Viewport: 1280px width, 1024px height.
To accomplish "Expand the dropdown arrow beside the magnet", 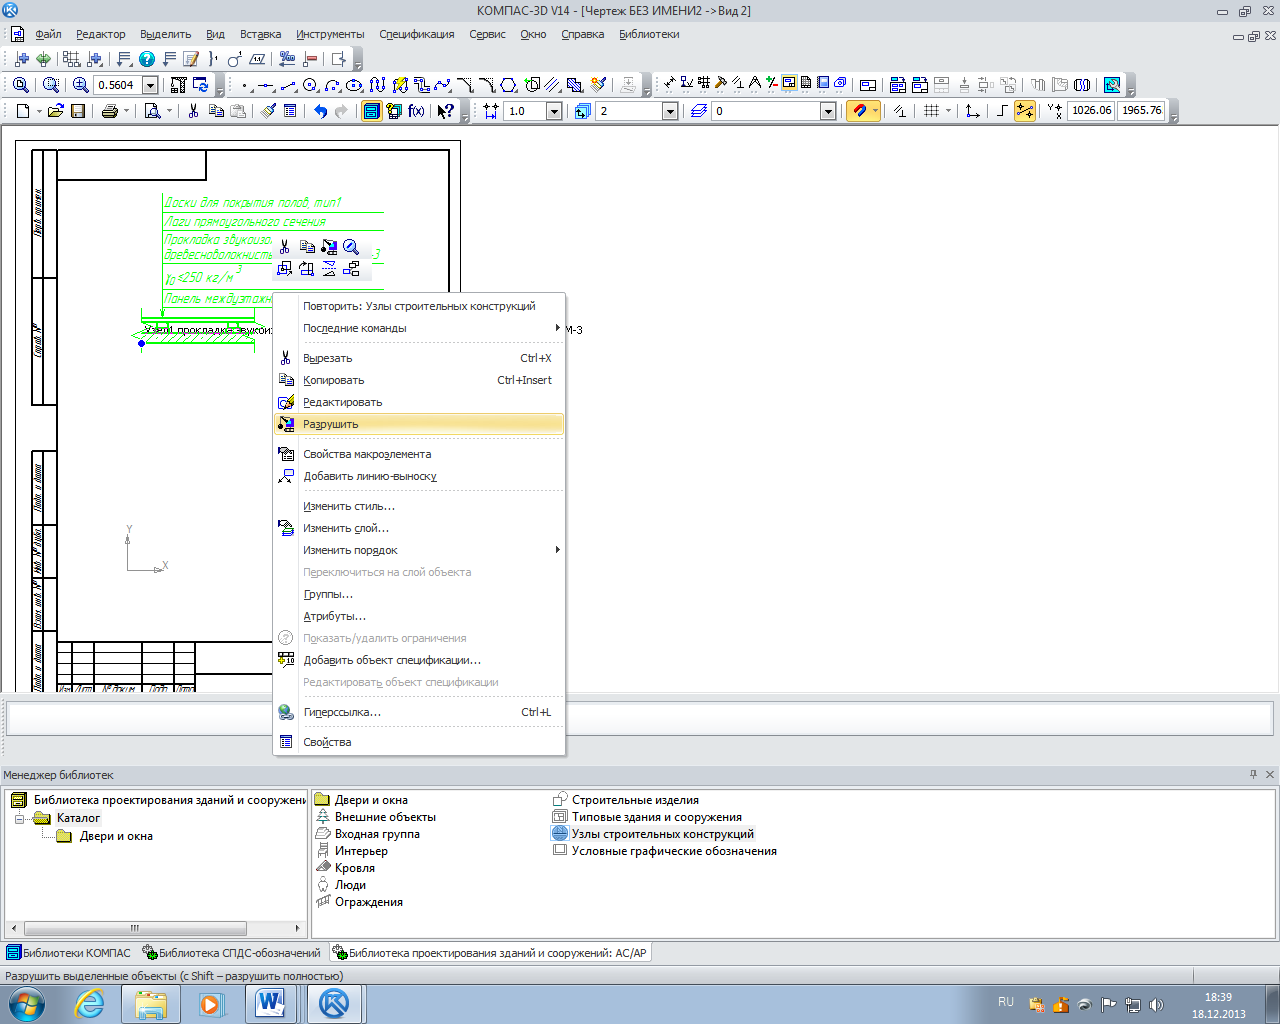I will tap(876, 111).
